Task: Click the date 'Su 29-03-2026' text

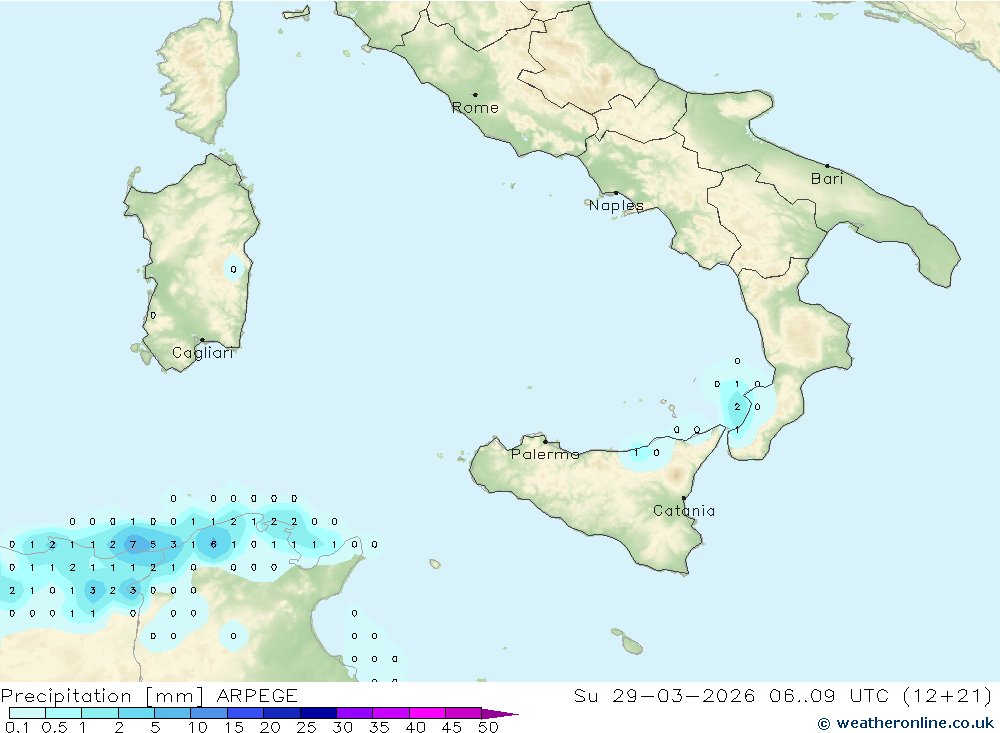Action: pyautogui.click(x=665, y=695)
